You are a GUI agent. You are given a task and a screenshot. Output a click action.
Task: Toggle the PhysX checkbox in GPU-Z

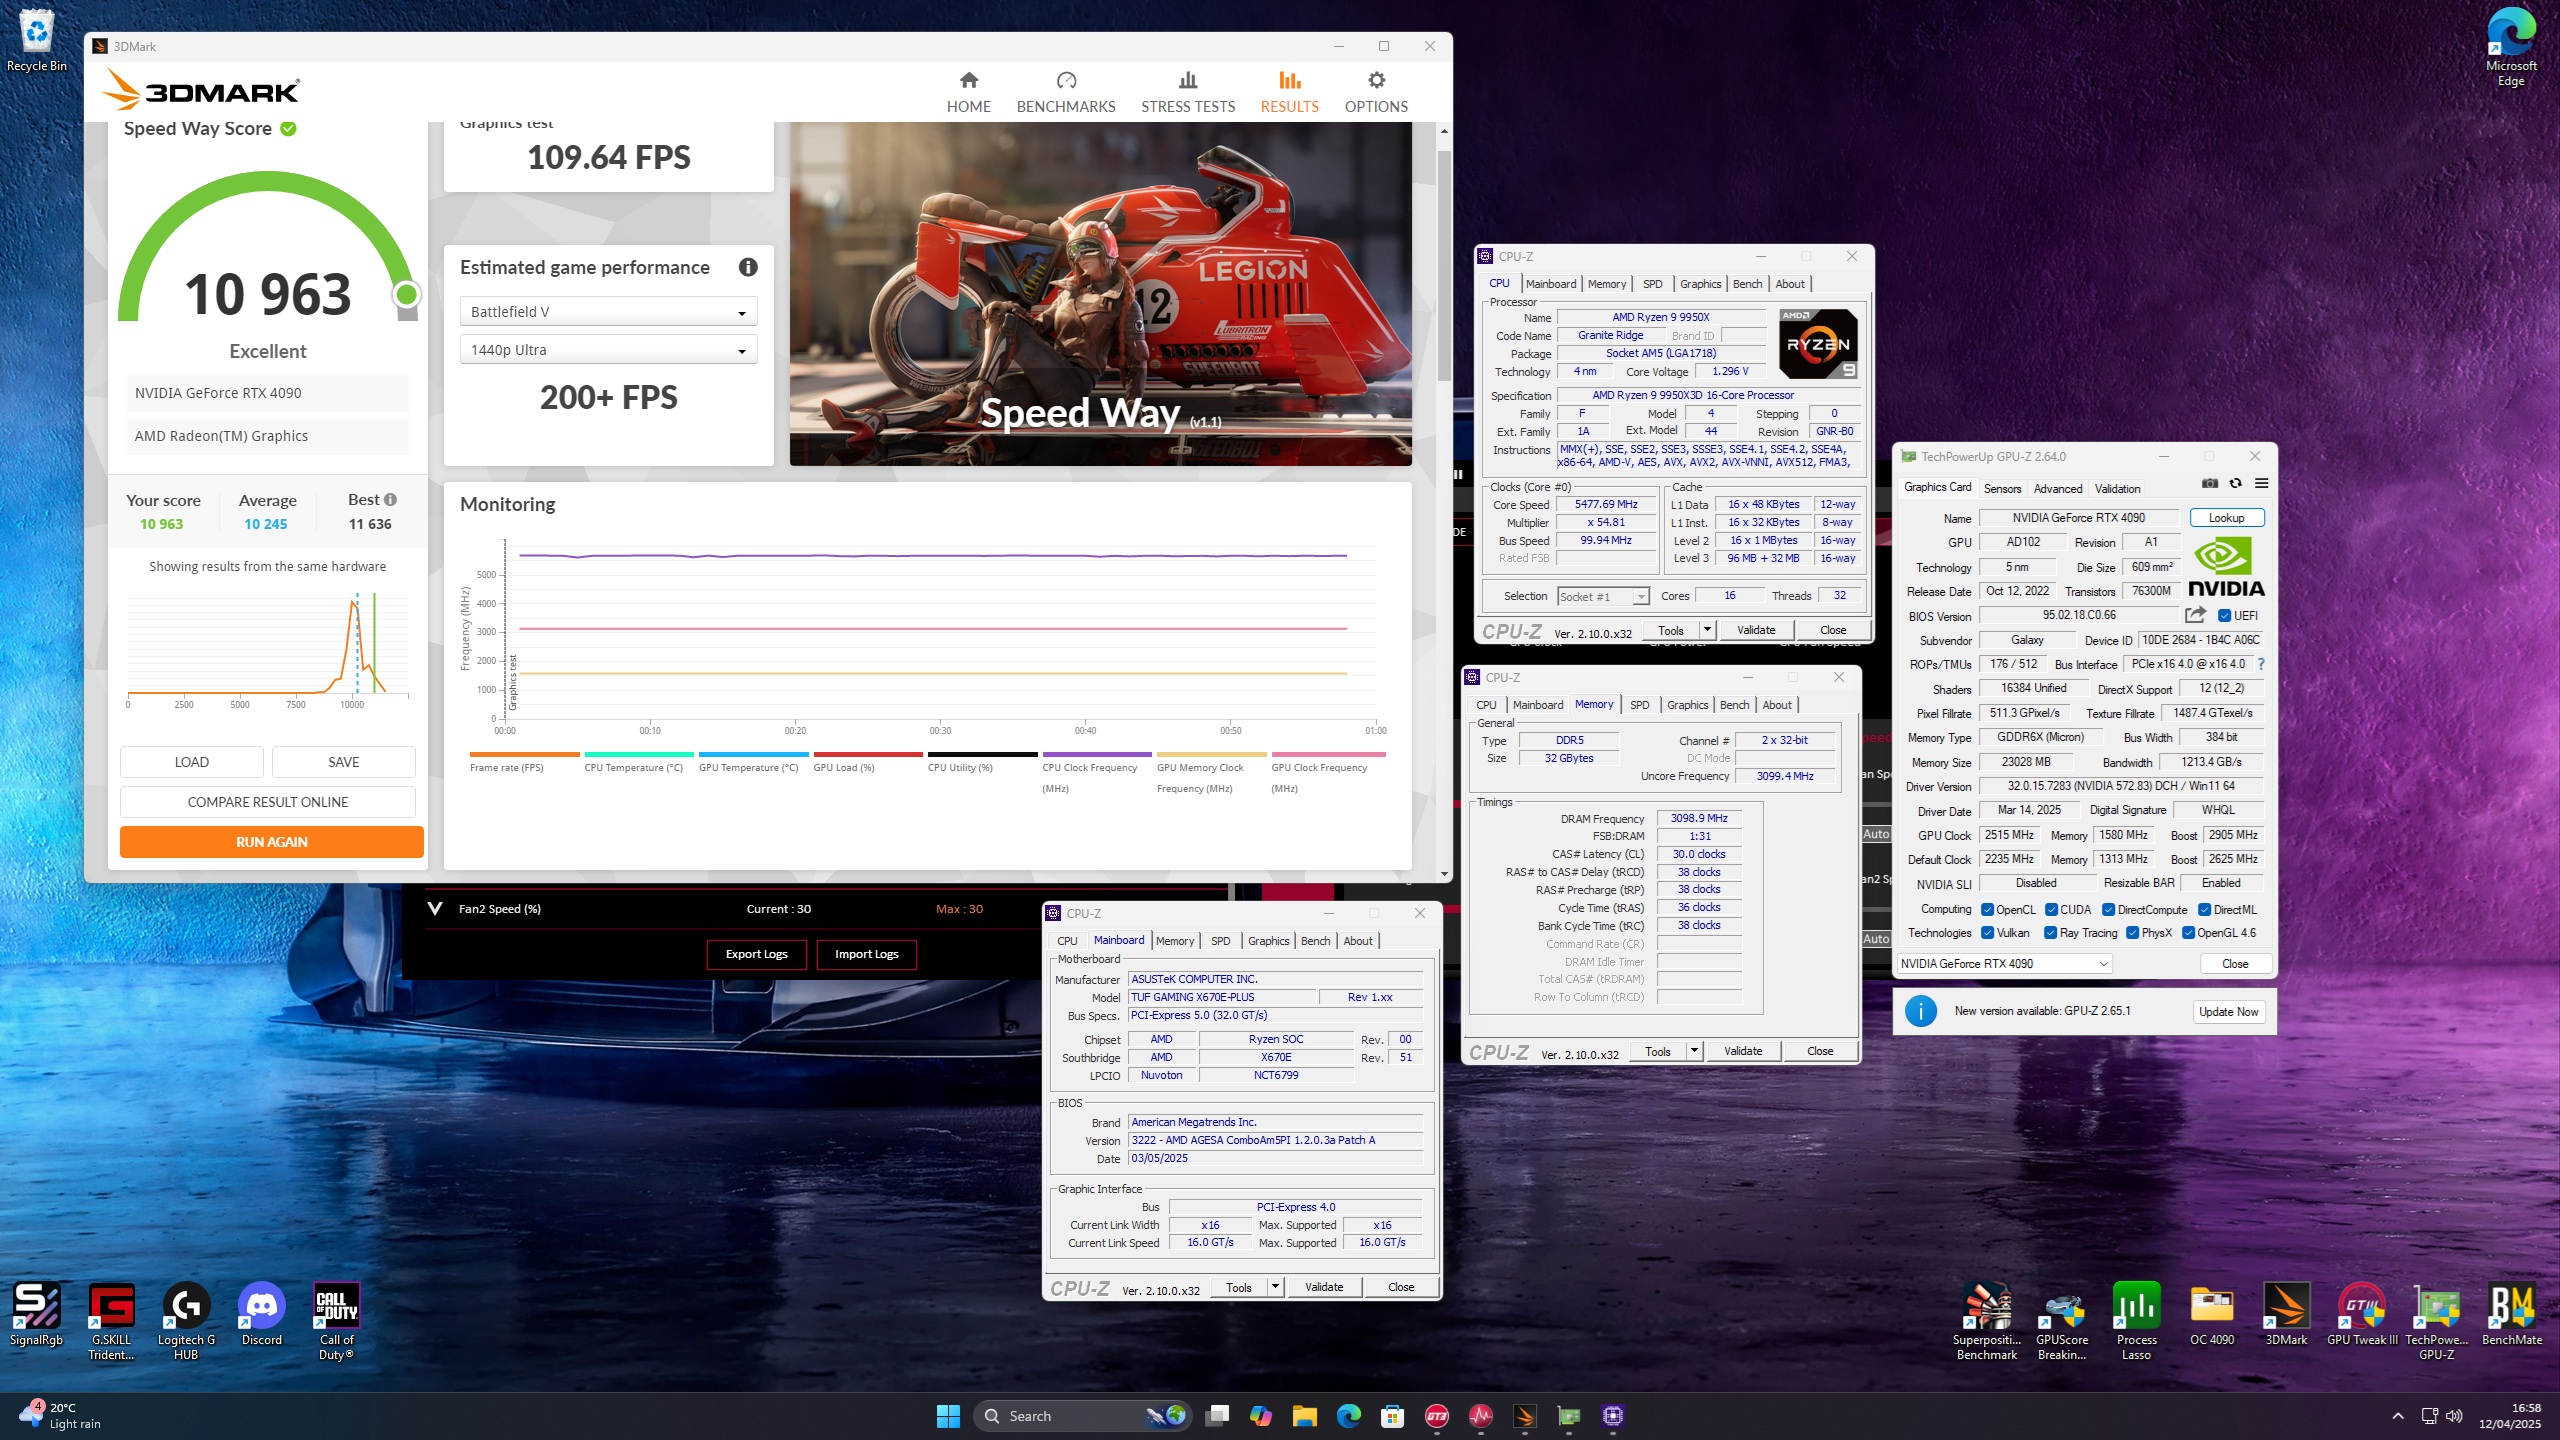pos(2133,933)
